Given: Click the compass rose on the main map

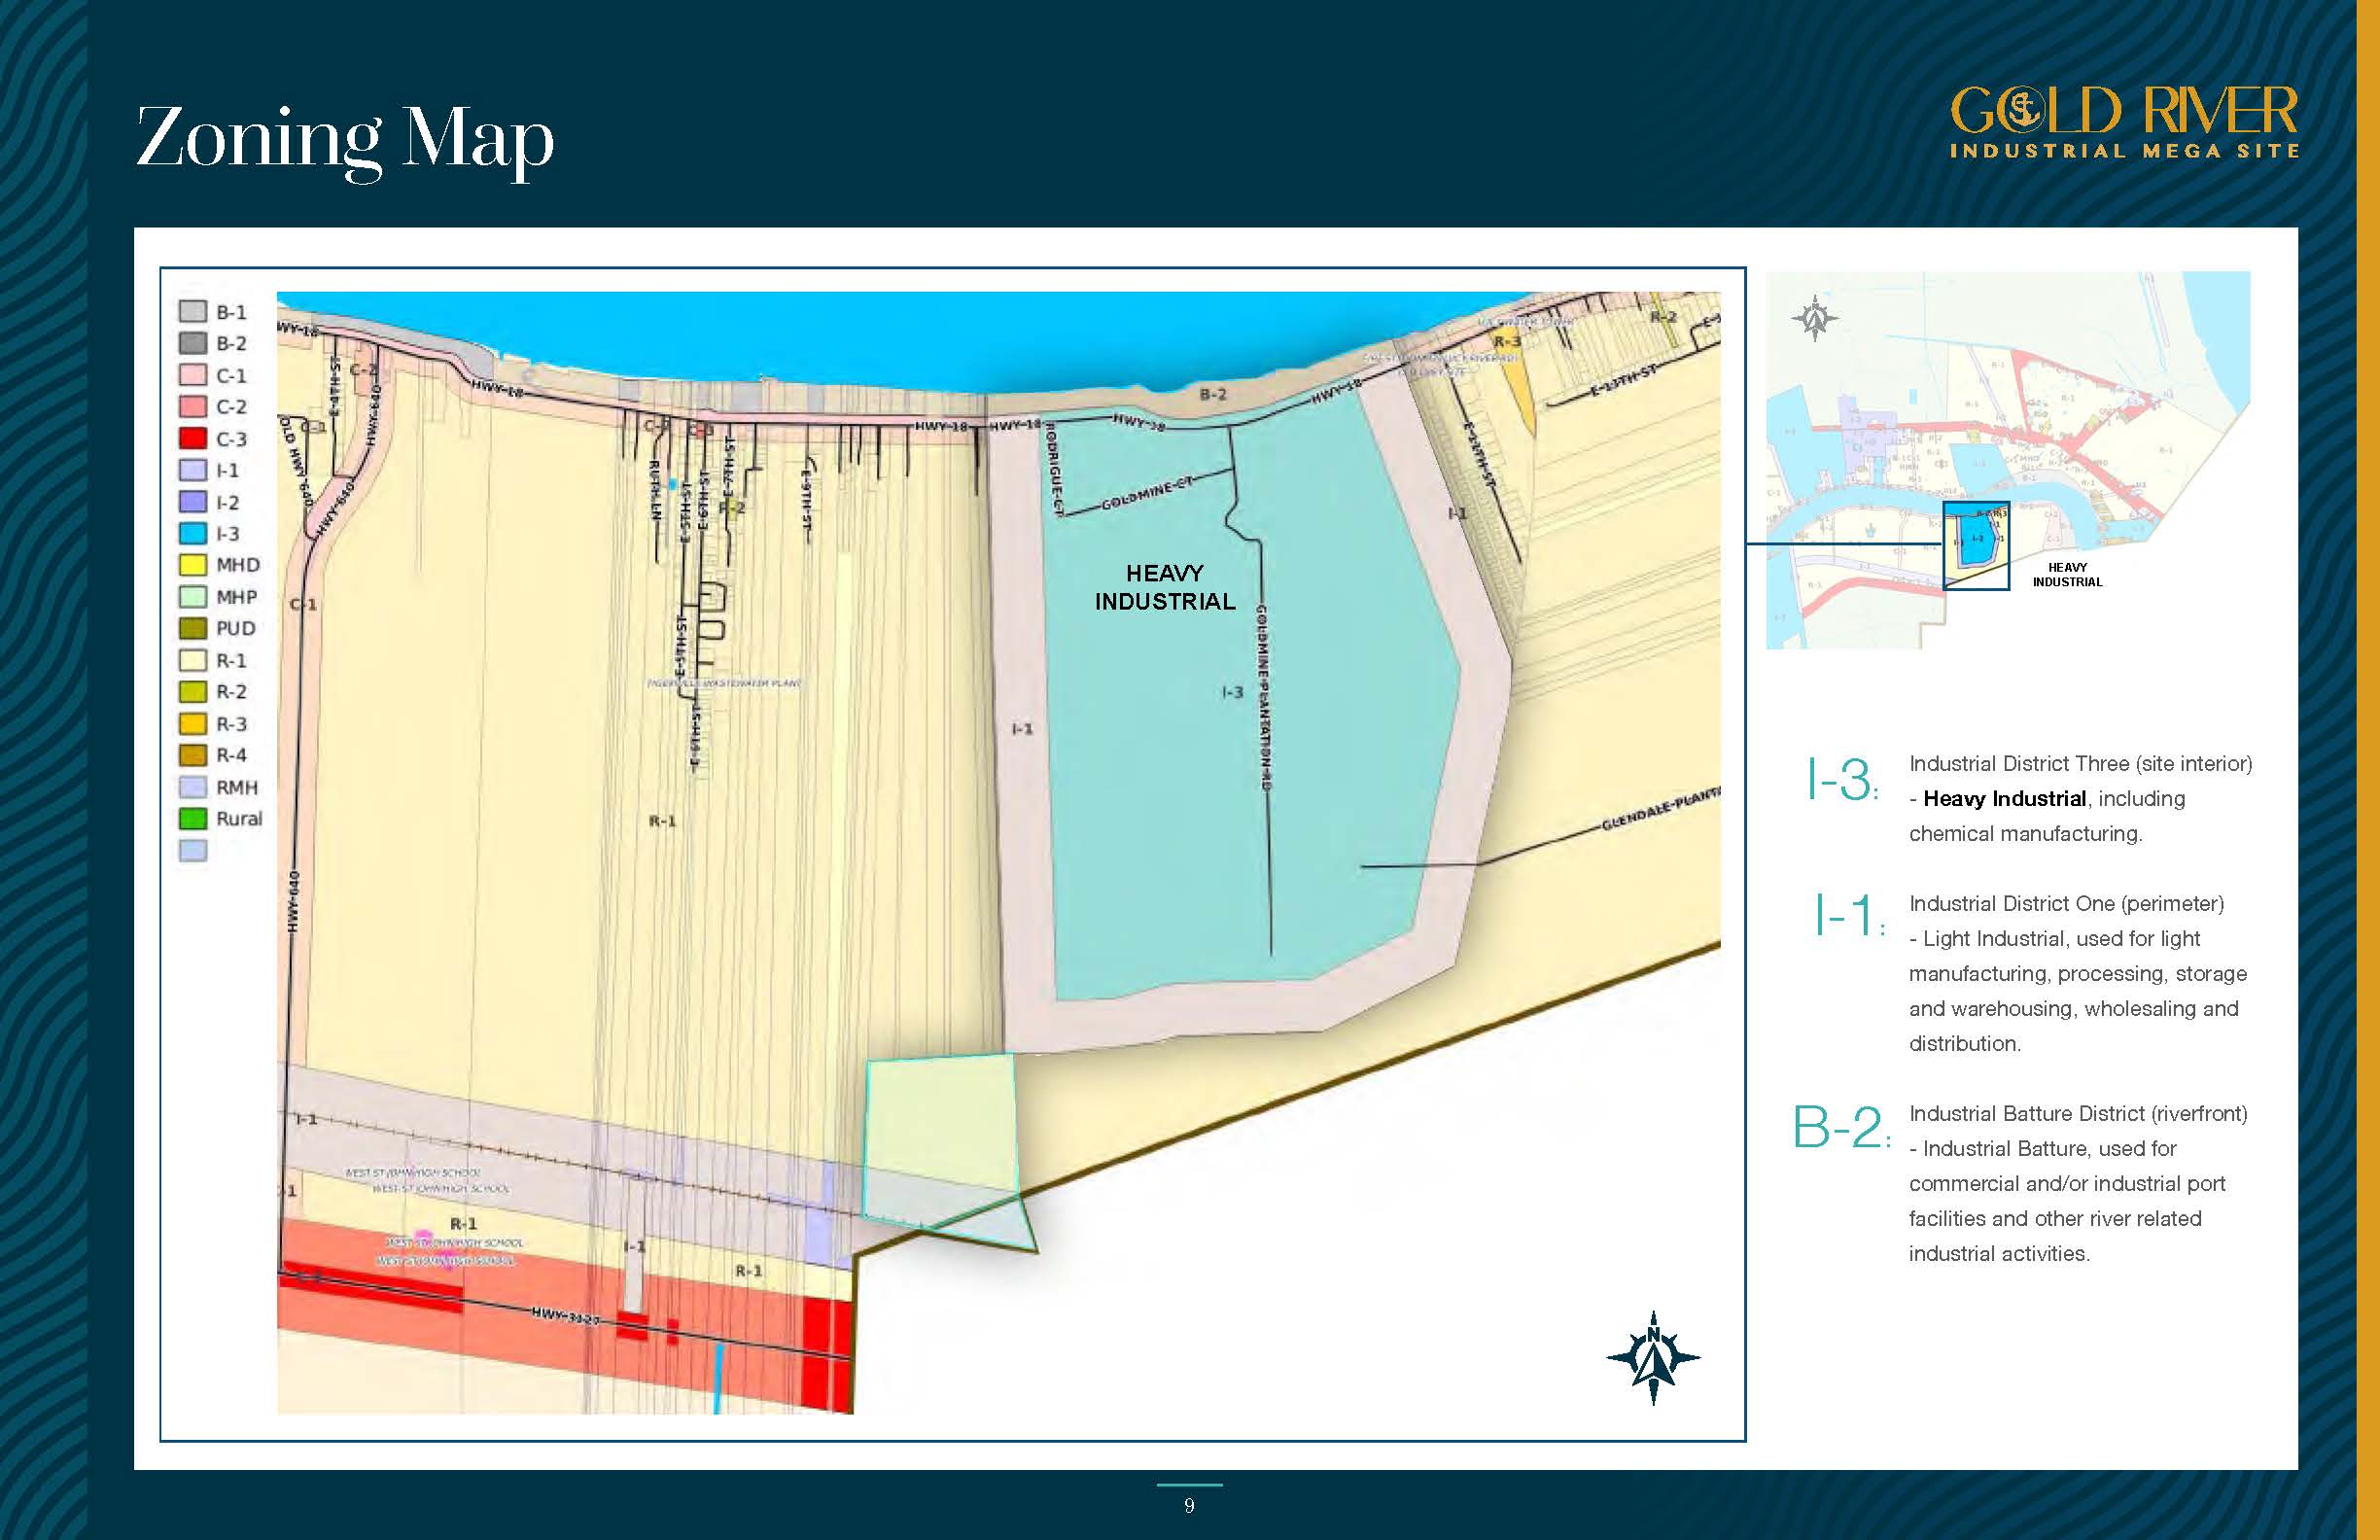Looking at the screenshot, I should click(x=1653, y=1357).
